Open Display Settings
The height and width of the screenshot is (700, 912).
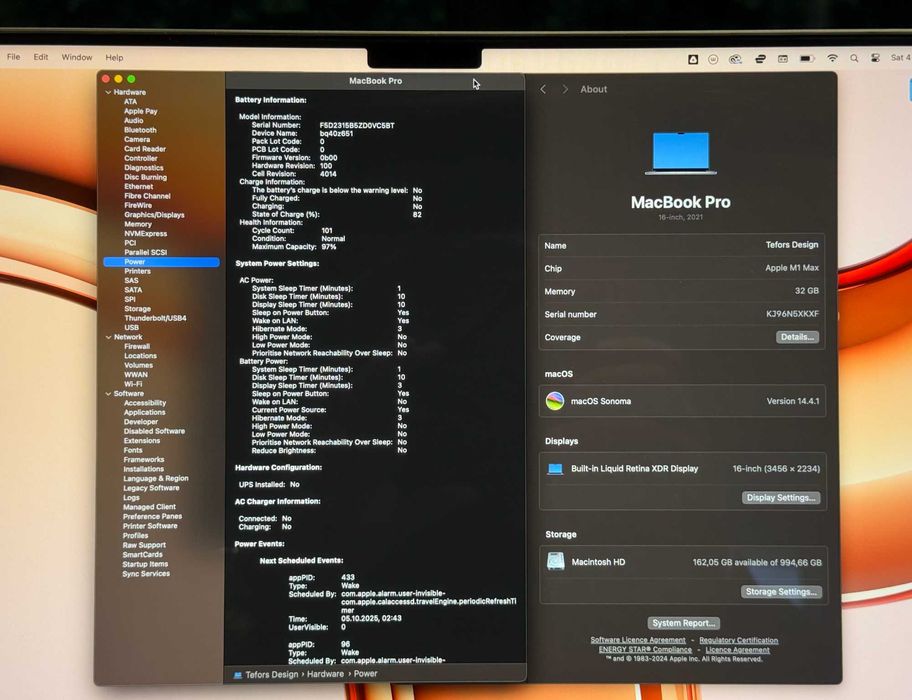point(781,498)
